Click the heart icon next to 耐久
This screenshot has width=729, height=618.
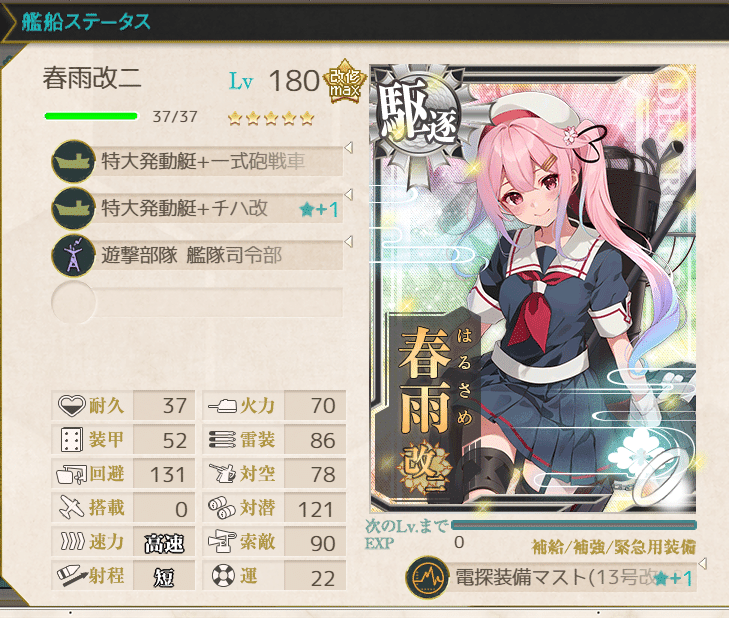[71, 405]
